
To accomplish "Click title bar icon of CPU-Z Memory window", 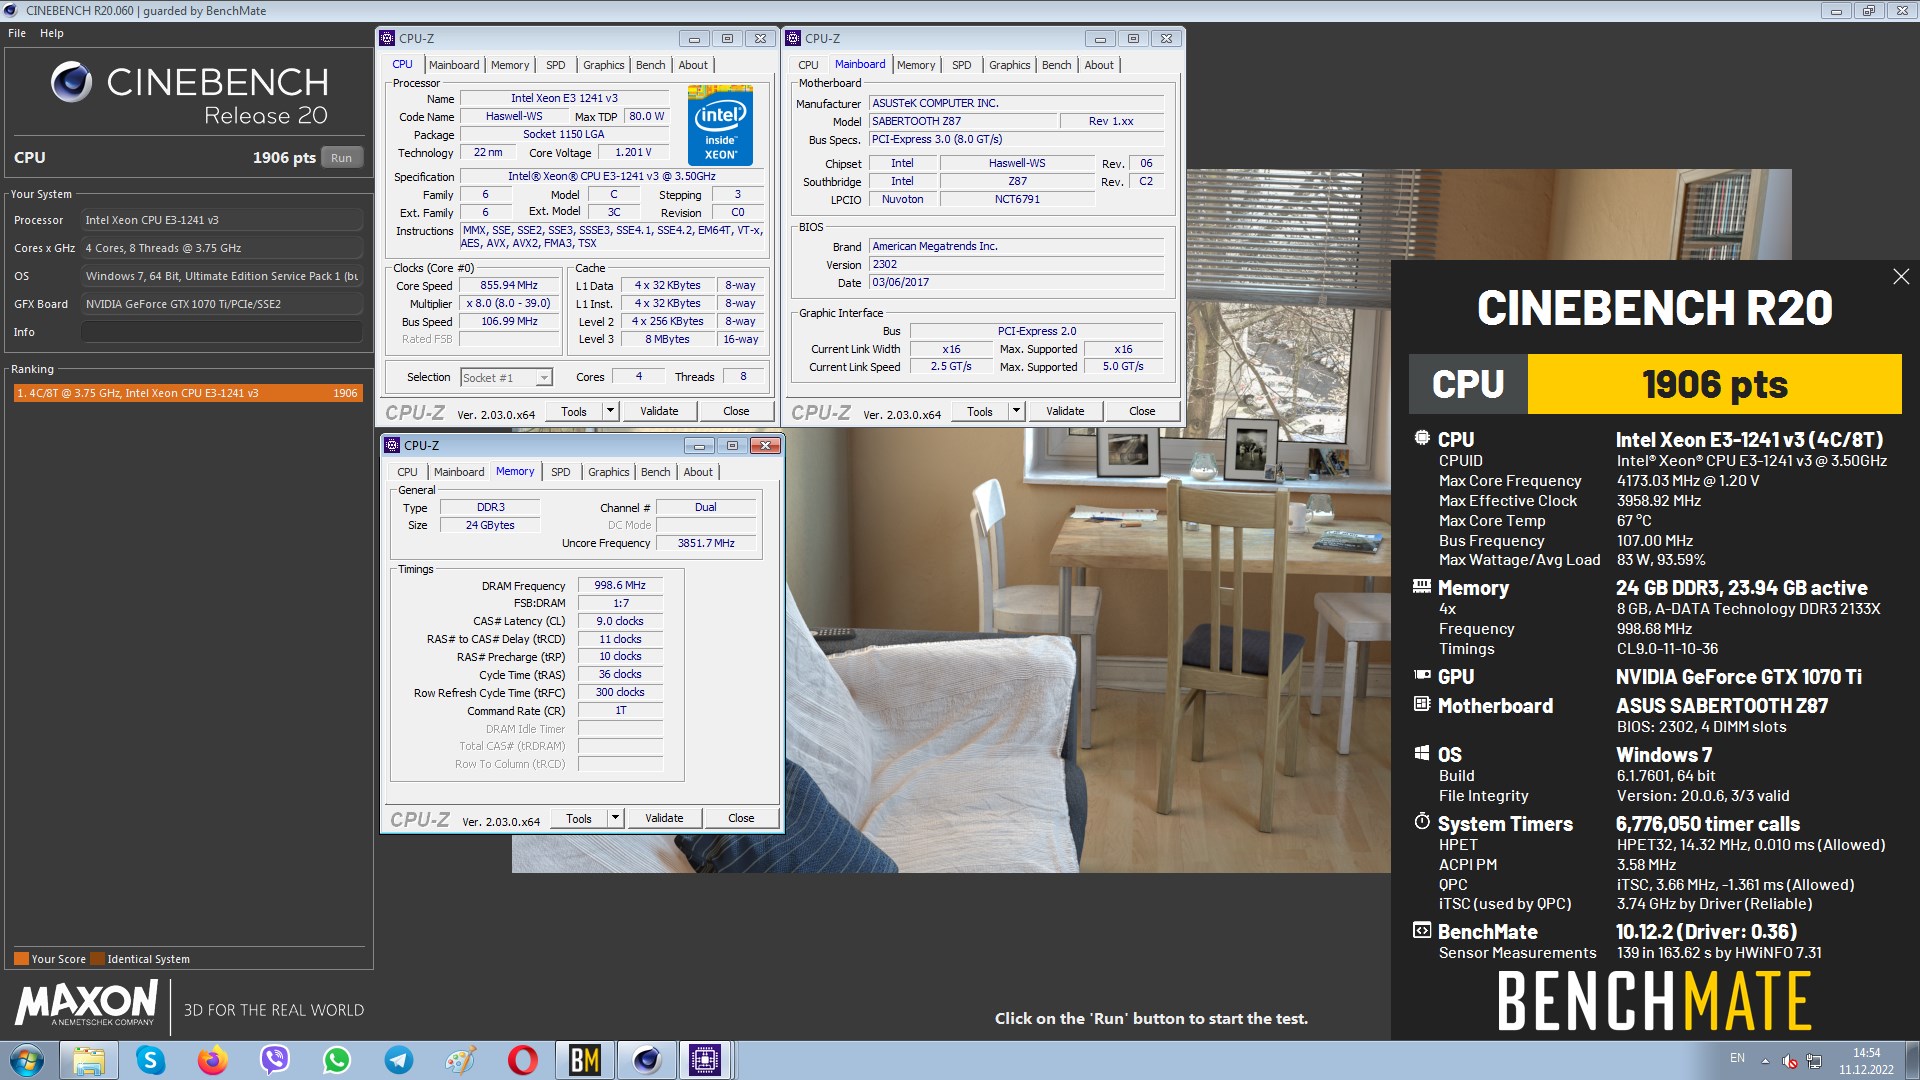I will click(x=393, y=445).
